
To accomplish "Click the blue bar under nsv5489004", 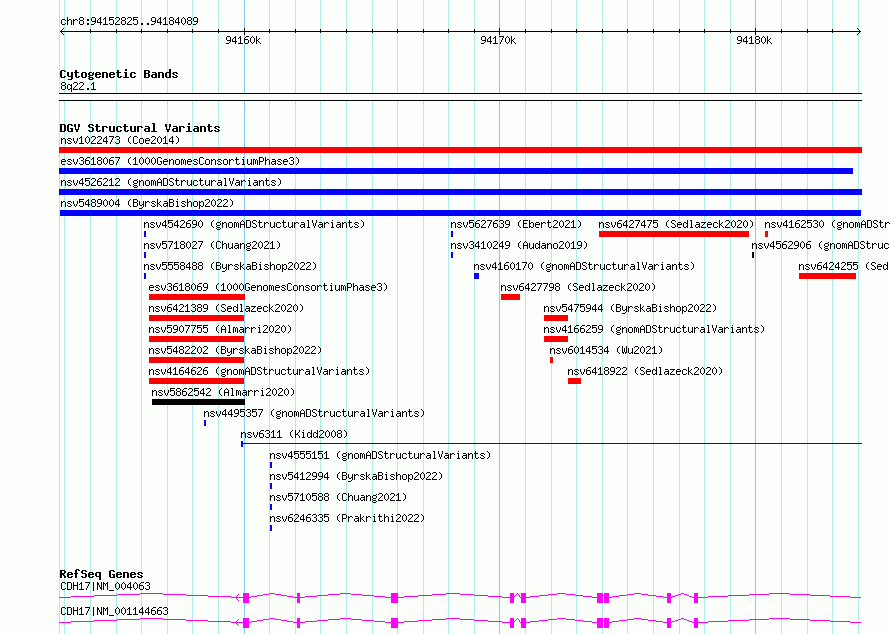I will [x=460, y=213].
